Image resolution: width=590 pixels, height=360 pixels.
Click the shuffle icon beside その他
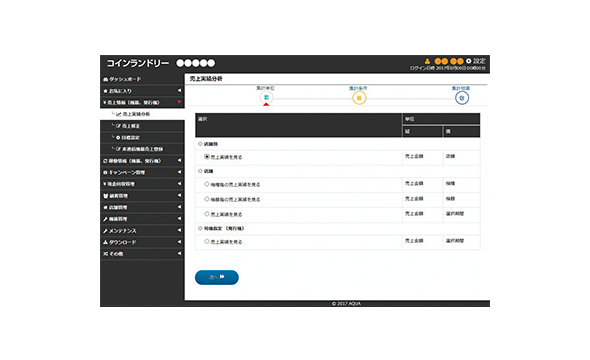point(105,254)
